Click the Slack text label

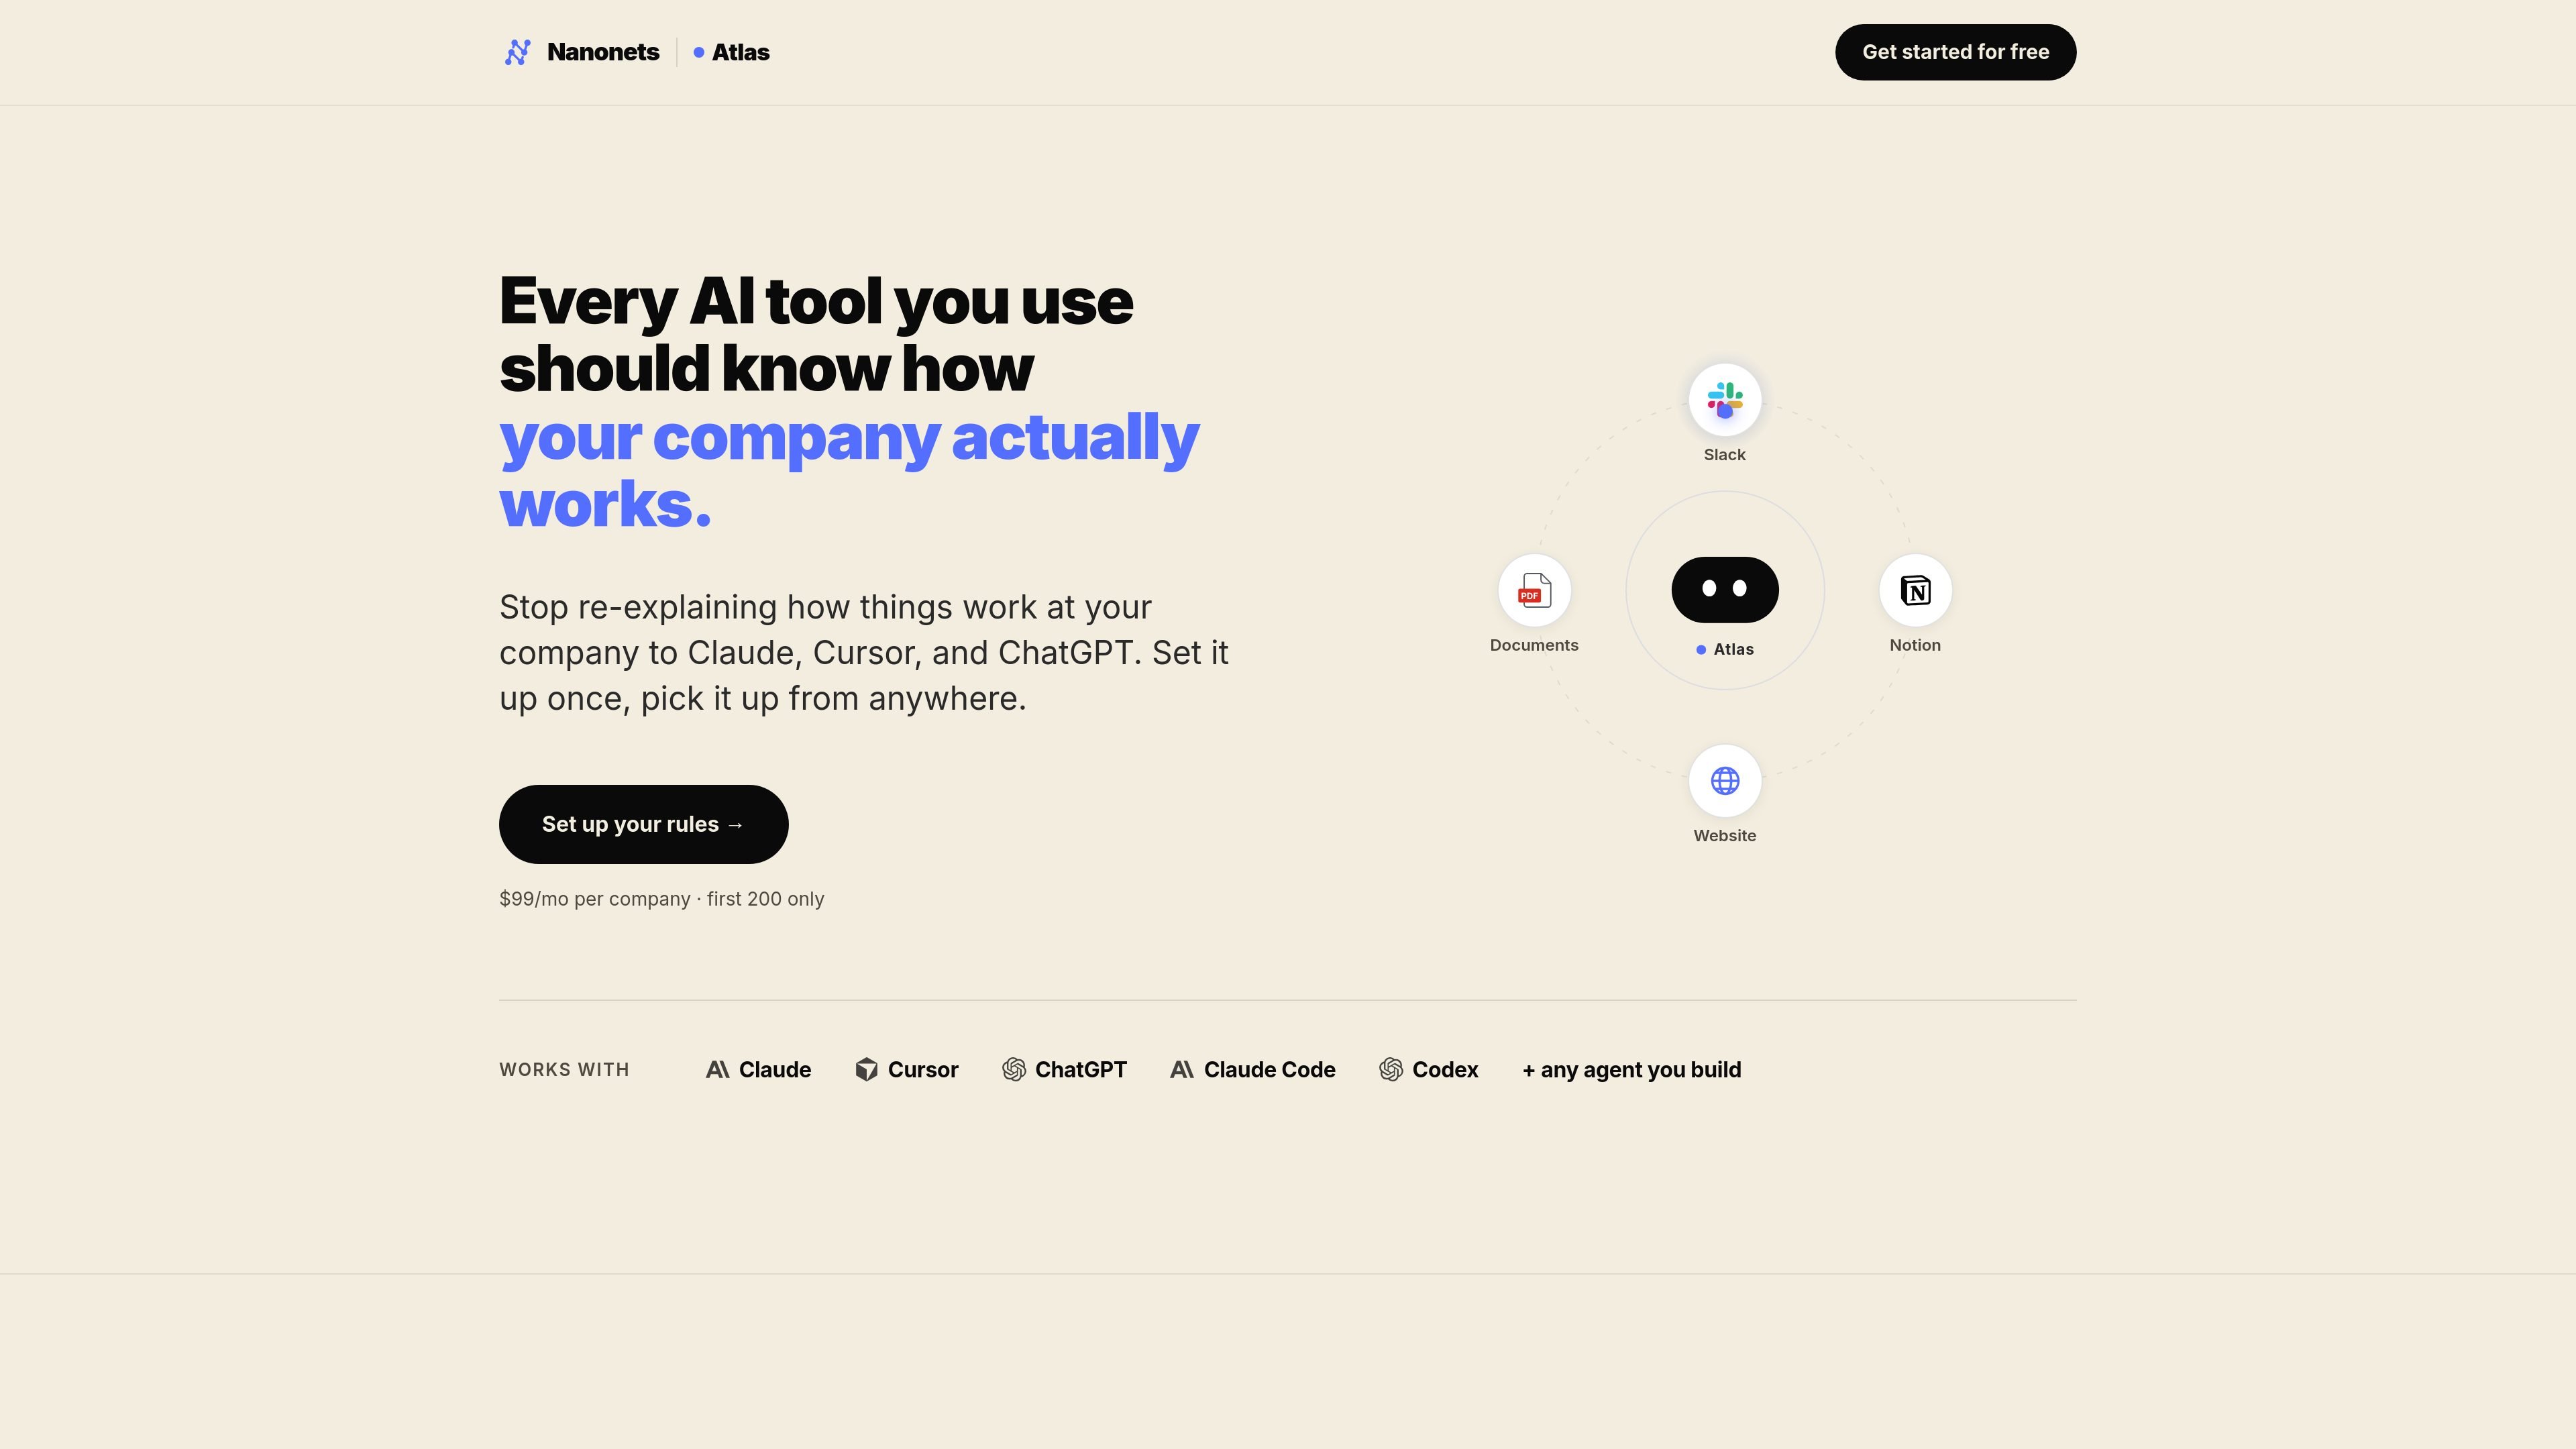pyautogui.click(x=1724, y=455)
